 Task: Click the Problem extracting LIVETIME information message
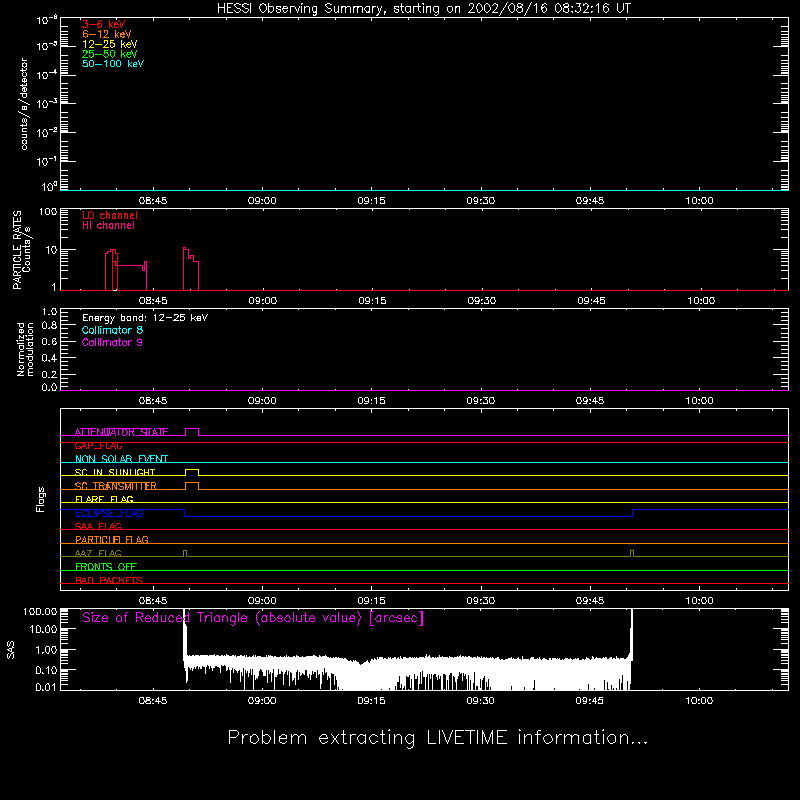click(437, 738)
